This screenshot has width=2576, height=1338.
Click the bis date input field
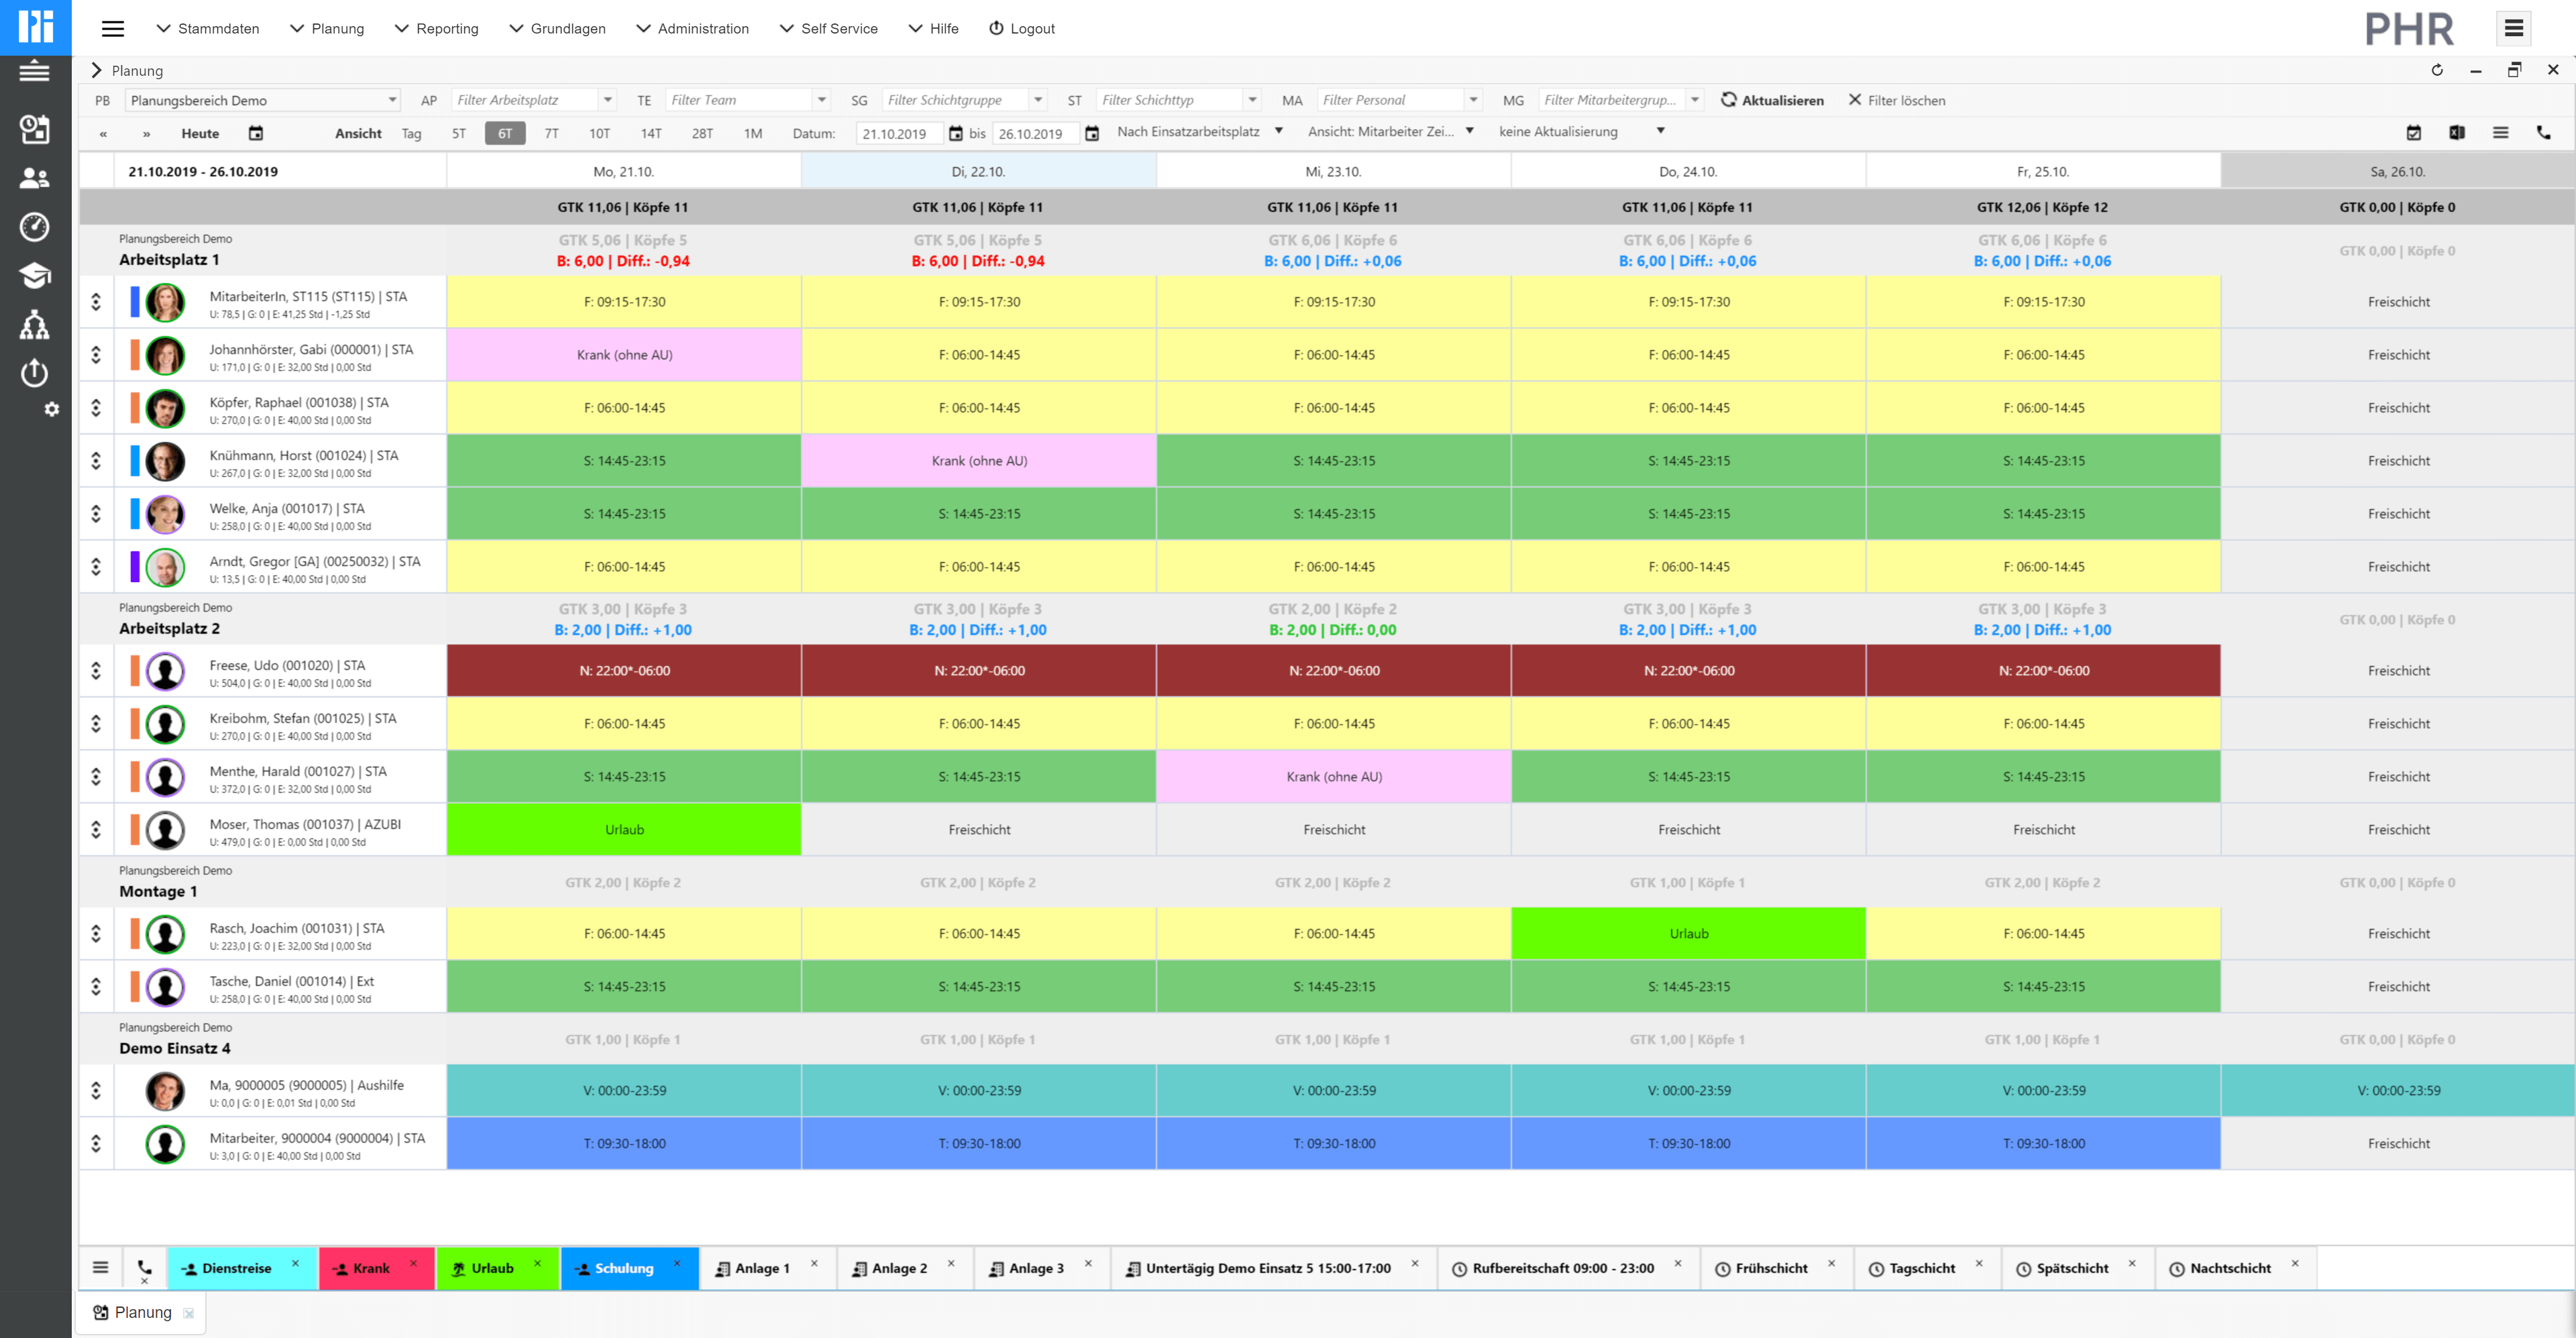[1035, 132]
